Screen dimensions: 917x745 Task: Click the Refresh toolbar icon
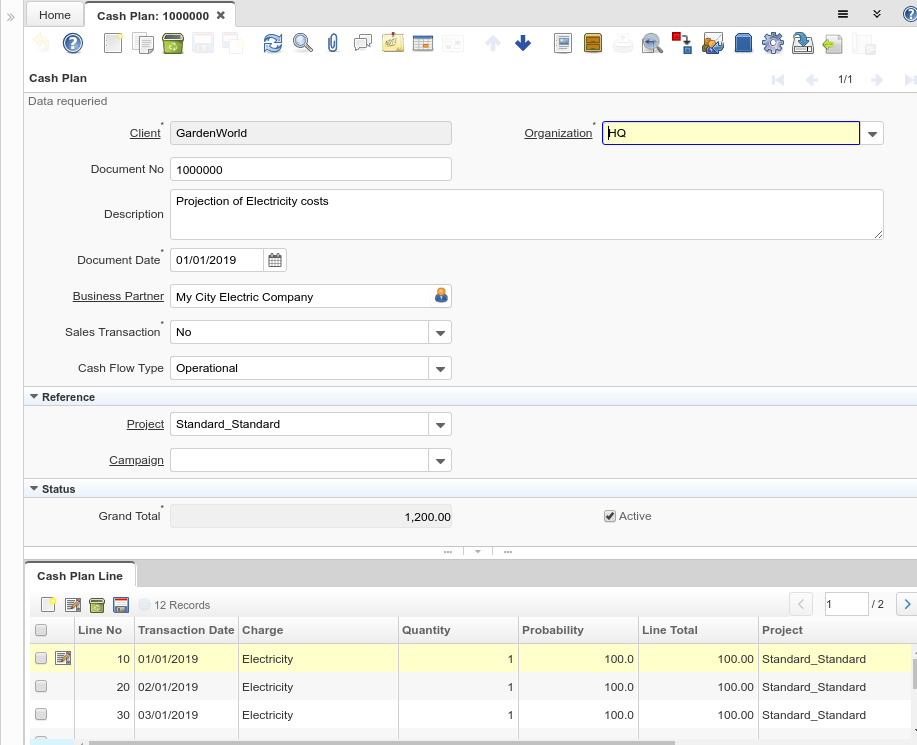[x=273, y=43]
